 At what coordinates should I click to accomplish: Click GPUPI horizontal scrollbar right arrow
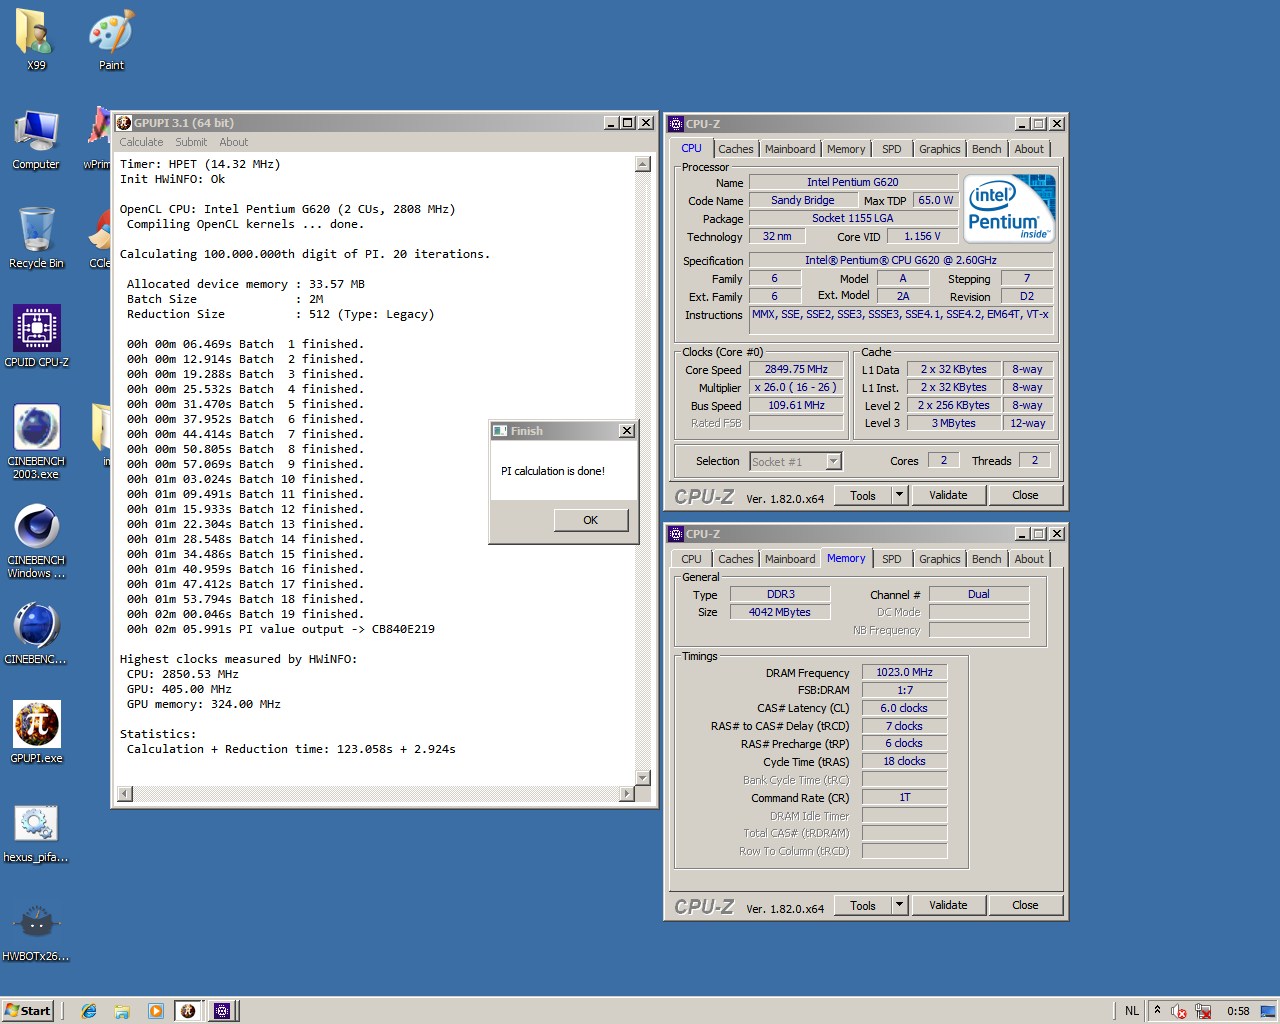(627, 794)
